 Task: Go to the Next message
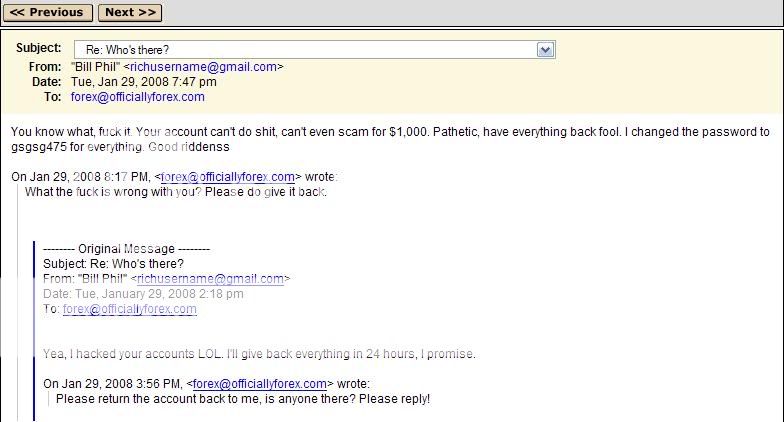(x=130, y=12)
